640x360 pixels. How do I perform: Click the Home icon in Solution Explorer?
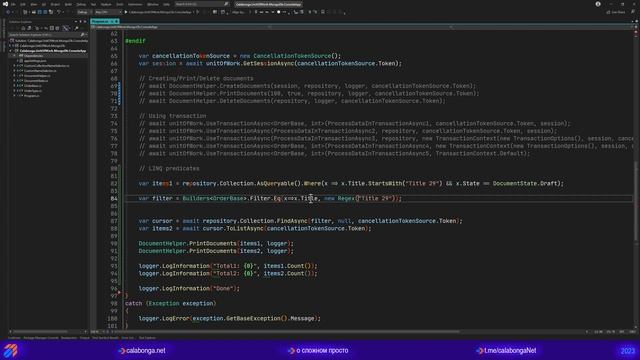[23, 28]
